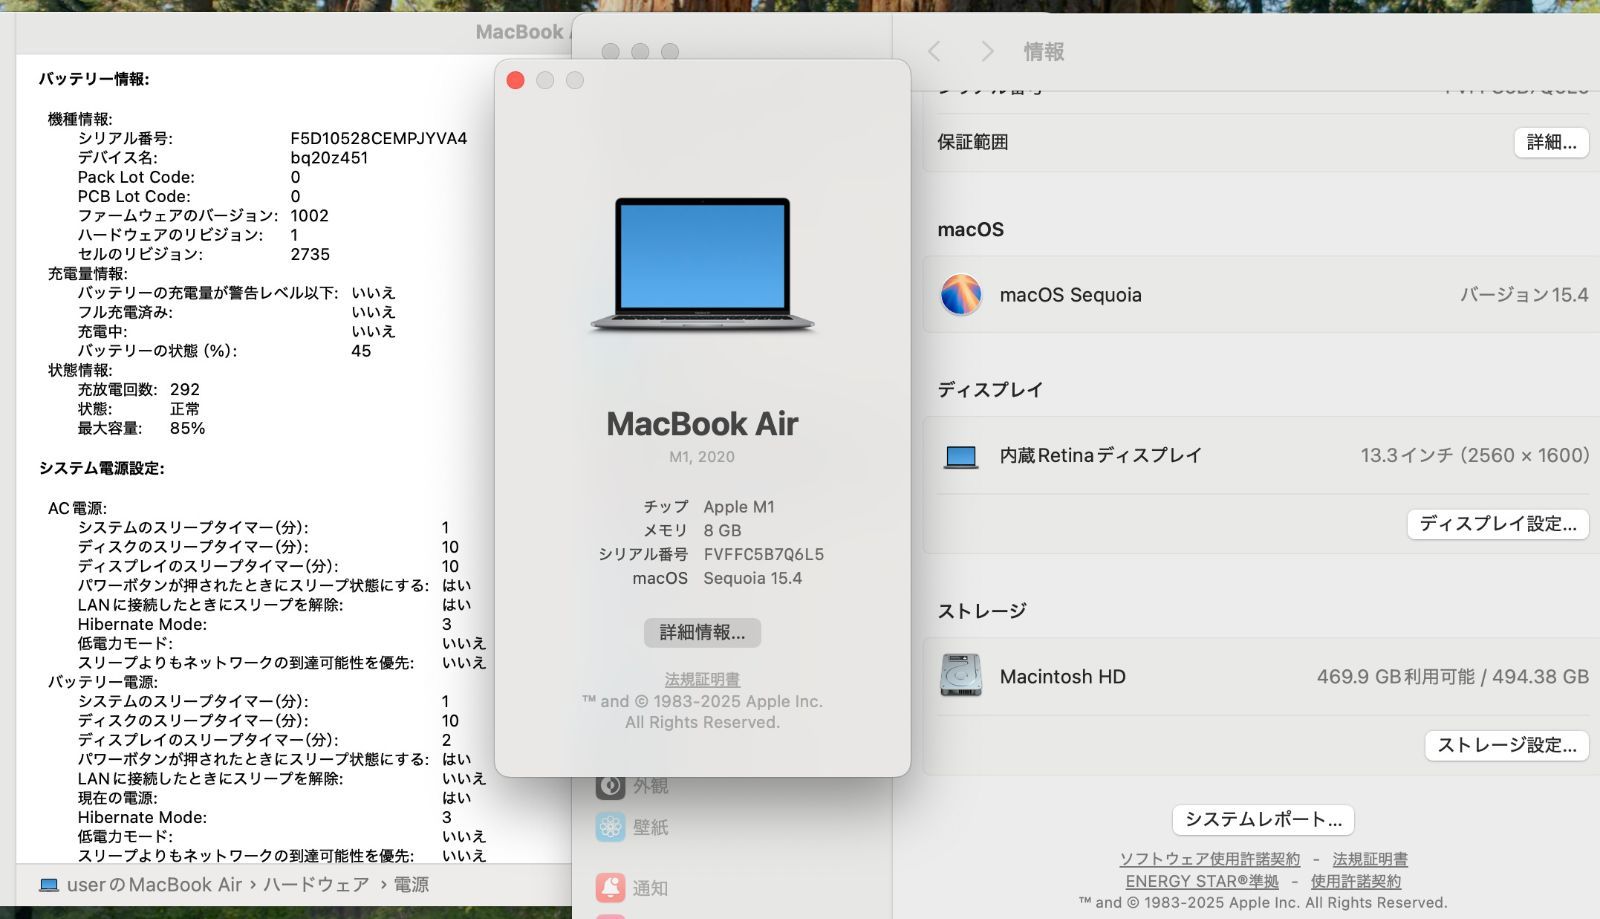Open ENERGY STAR®準拠 link
1600x919 pixels.
coord(1202,881)
